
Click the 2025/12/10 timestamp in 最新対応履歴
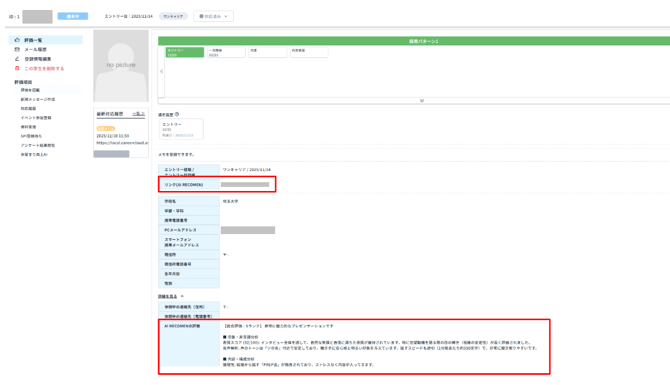click(112, 136)
